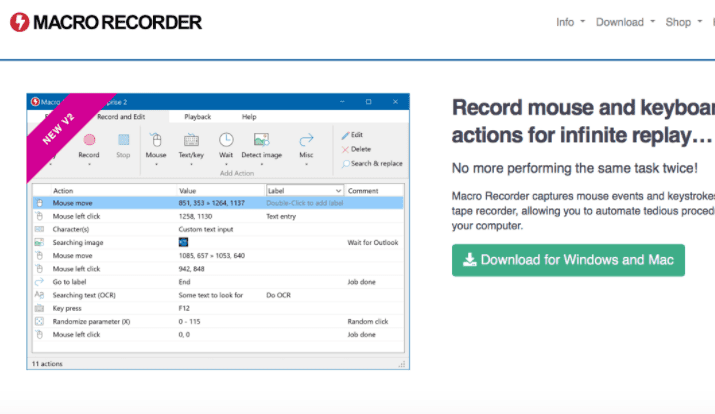Click Download for Windows and Mac button
The image size is (715, 414).
click(568, 260)
